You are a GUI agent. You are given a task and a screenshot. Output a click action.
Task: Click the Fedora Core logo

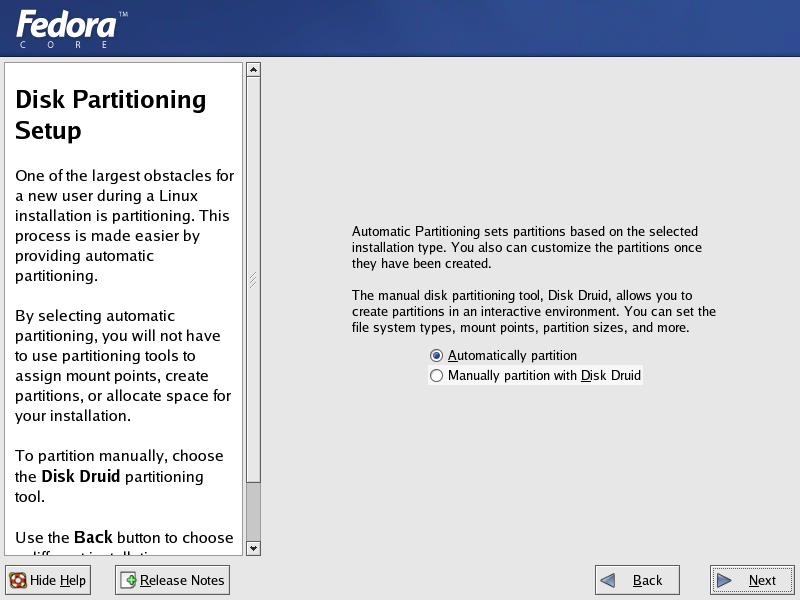[x=71, y=30]
